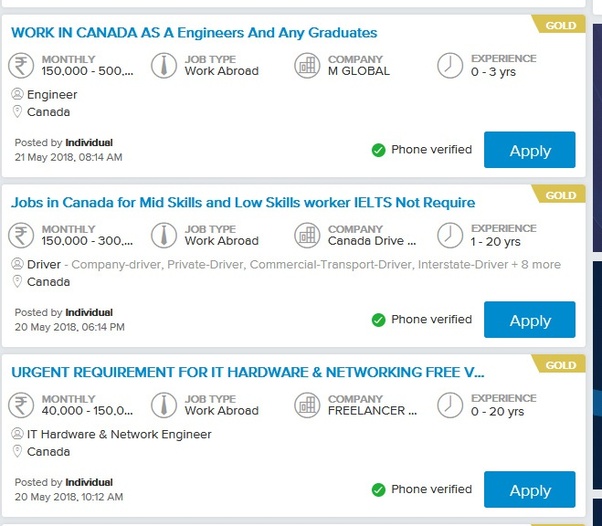Click green phone verified checkmark in Driver listing
Screen dimensions: 602x526
click(378, 320)
